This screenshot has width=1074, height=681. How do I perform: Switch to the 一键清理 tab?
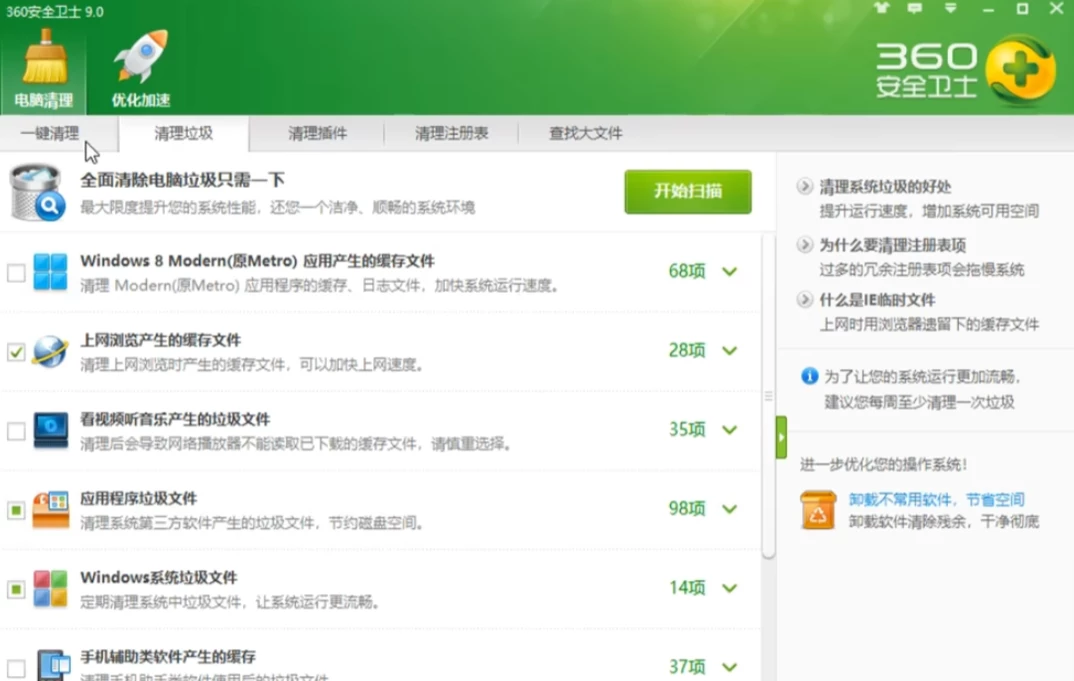50,133
